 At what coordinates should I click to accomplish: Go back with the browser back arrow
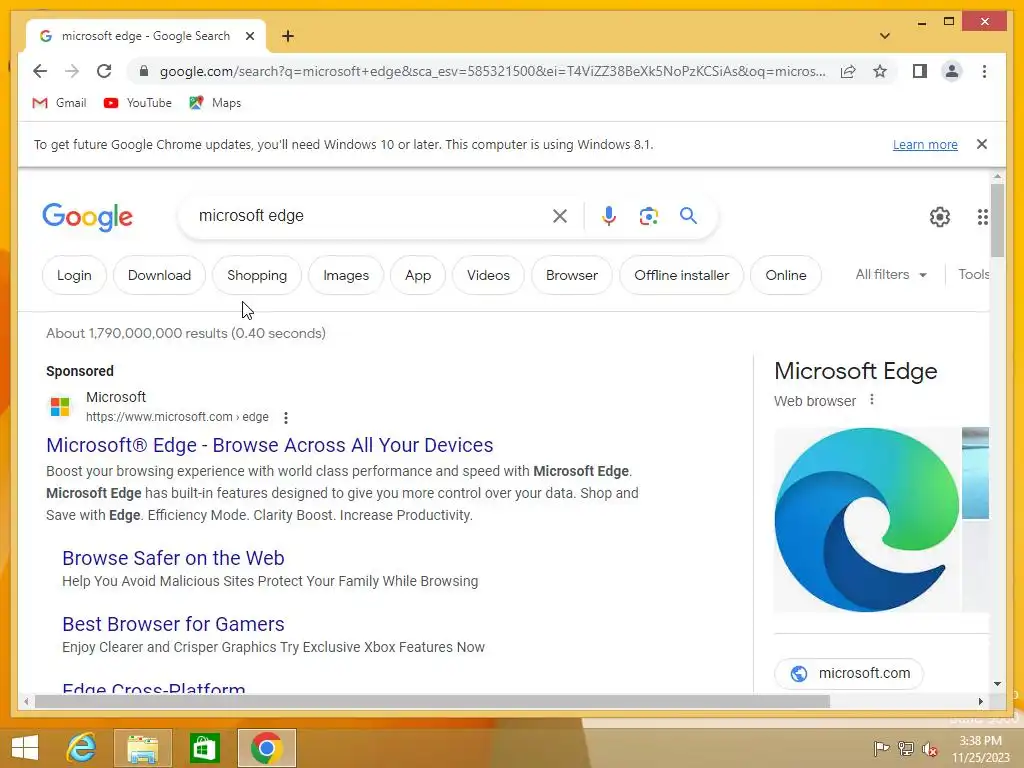tap(40, 71)
